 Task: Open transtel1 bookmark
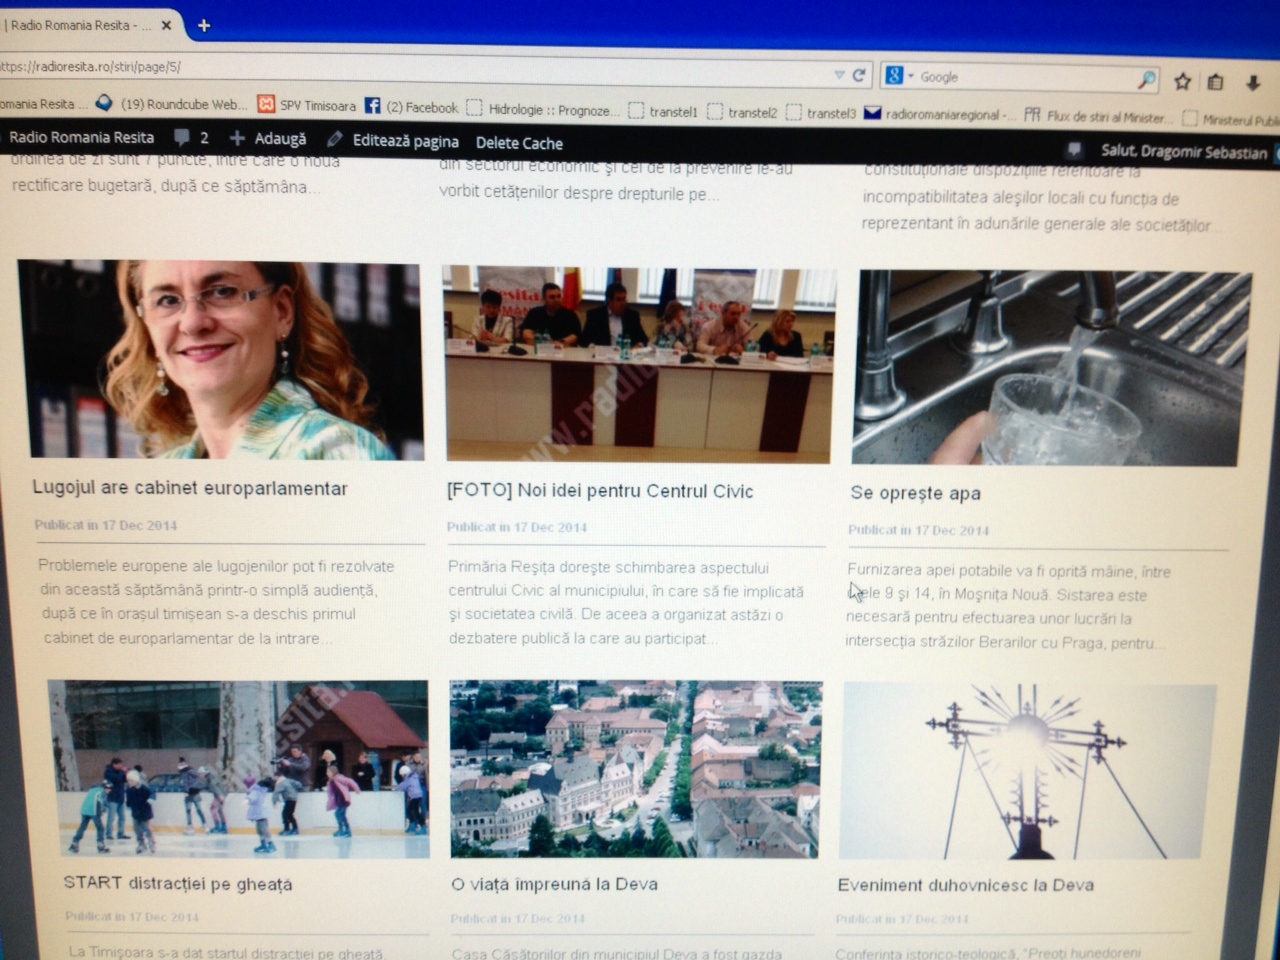663,111
